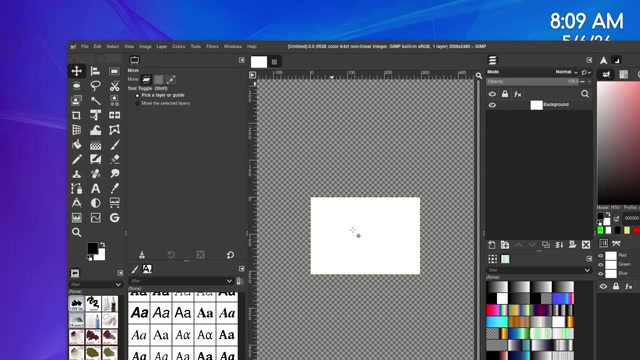Click the foreground color swatch in toolbox
Screen dimensions: 640x360
(93, 248)
